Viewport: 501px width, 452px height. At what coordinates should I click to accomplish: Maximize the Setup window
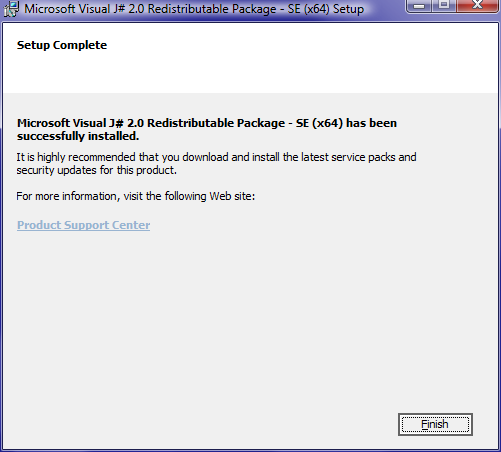pos(444,5)
